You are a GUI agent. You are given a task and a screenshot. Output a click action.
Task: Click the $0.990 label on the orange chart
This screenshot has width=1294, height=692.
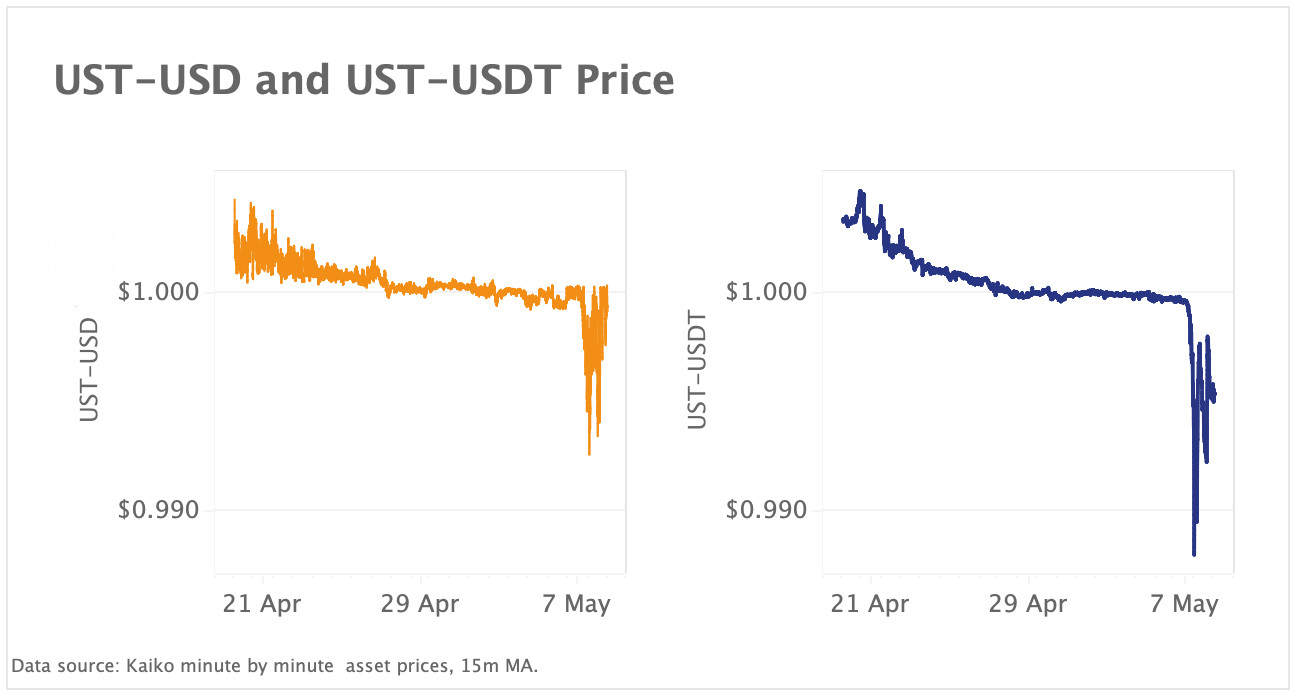(x=157, y=510)
